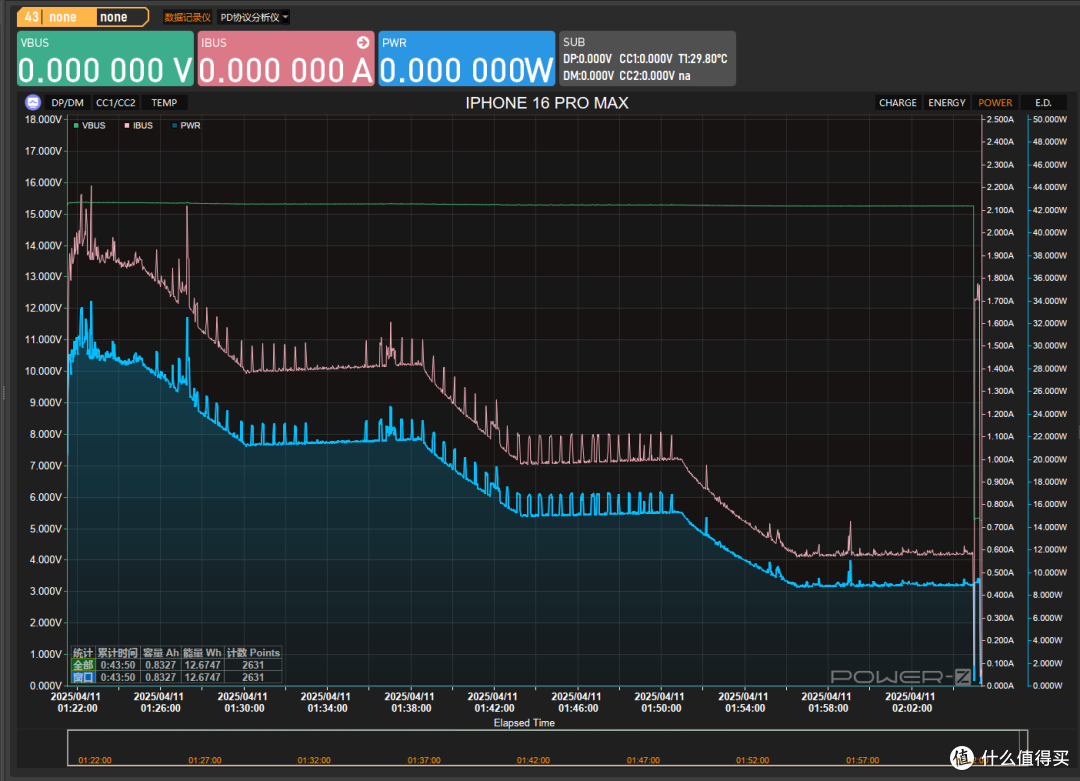
Task: Click the 计数 Points column header
Action: [253, 653]
